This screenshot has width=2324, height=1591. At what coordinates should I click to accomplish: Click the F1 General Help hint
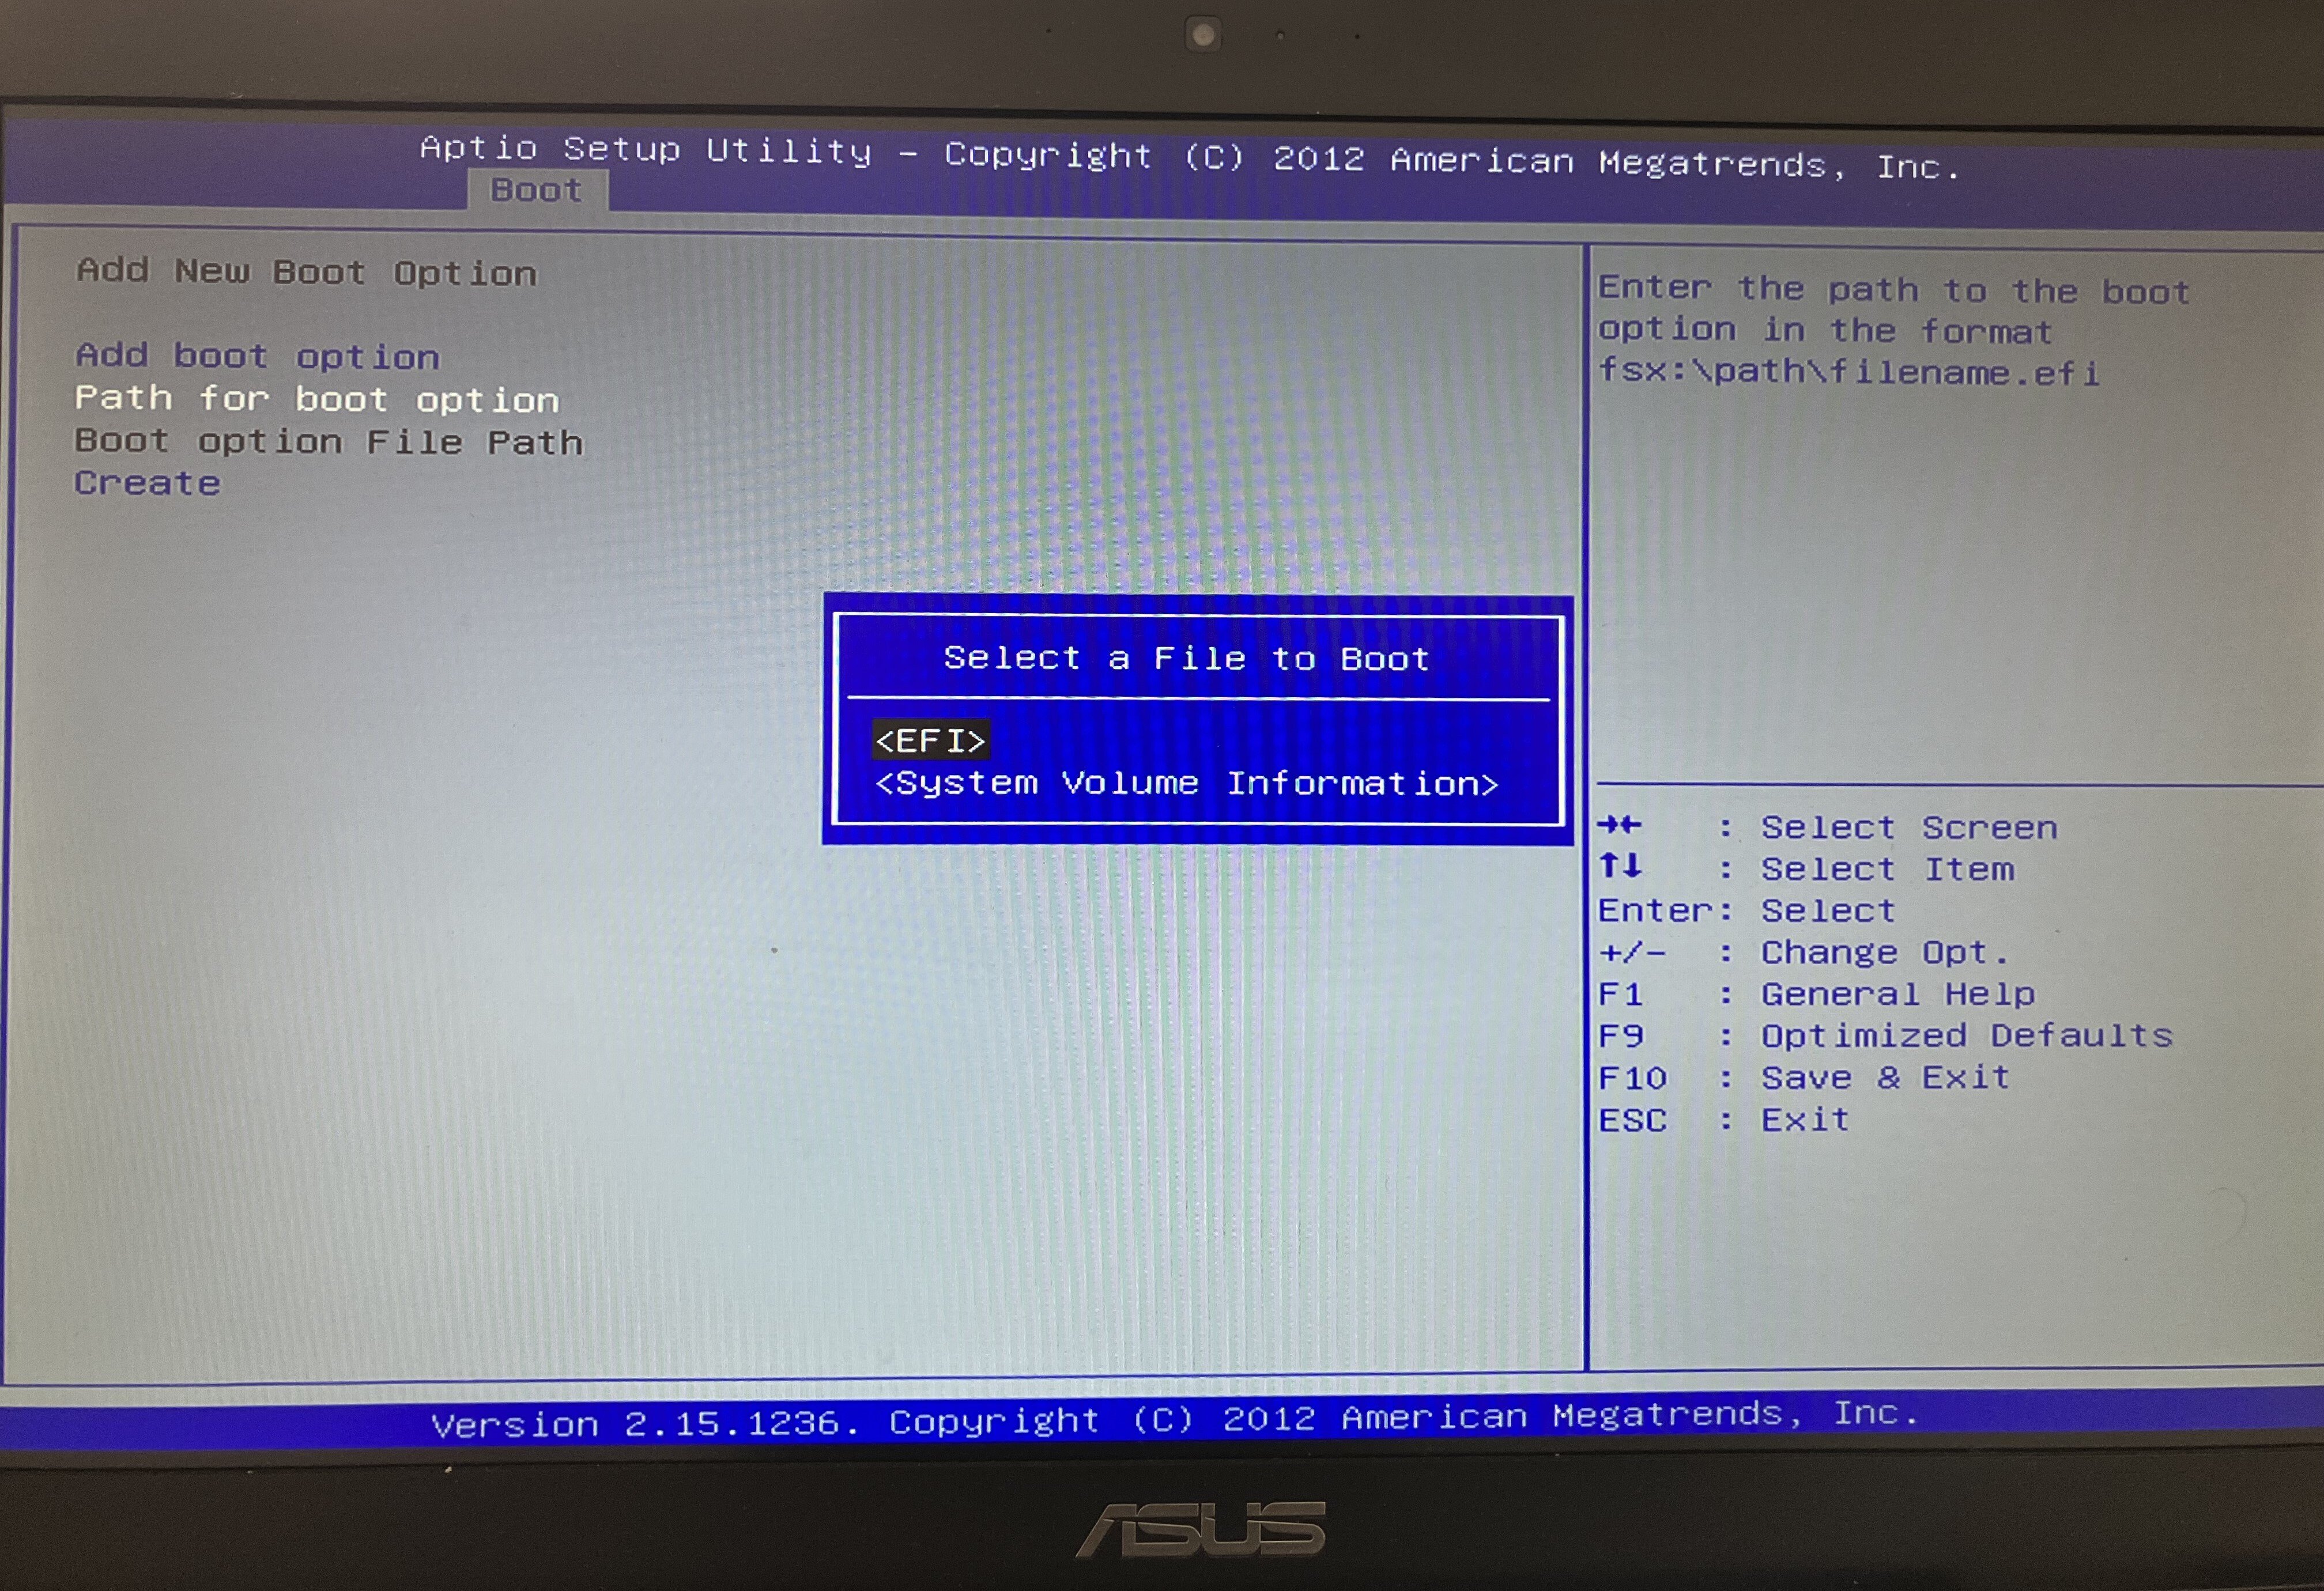coord(1817,994)
